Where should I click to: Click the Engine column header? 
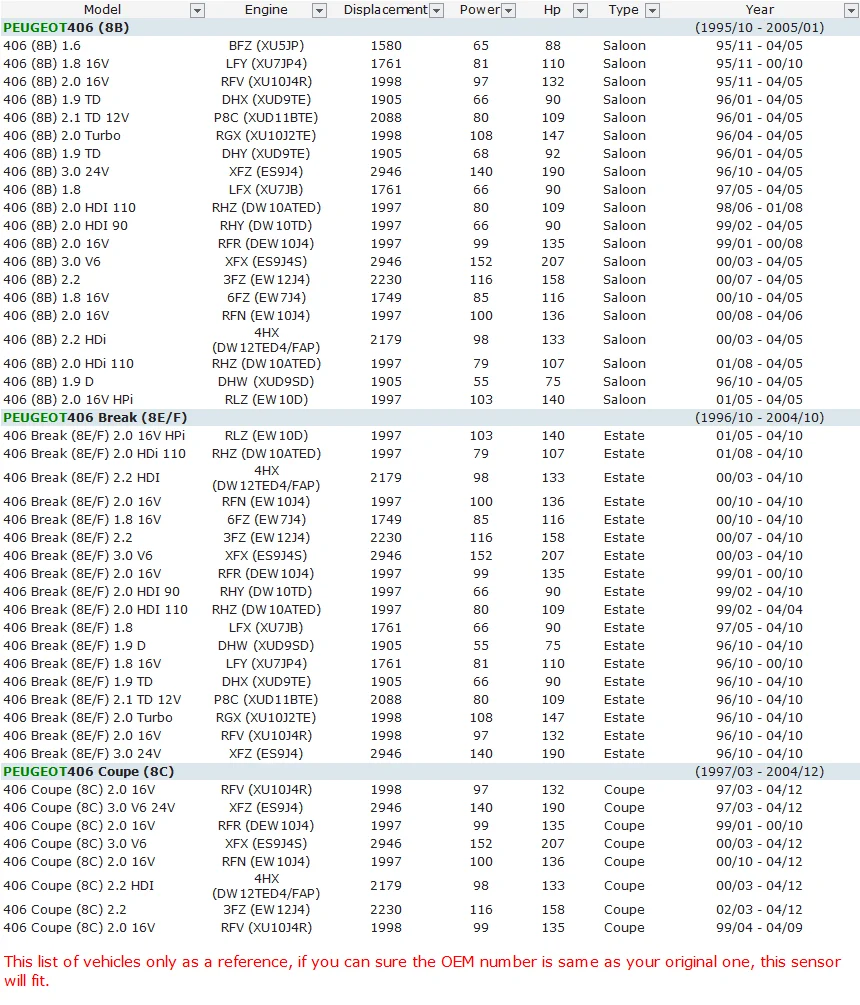coord(266,10)
